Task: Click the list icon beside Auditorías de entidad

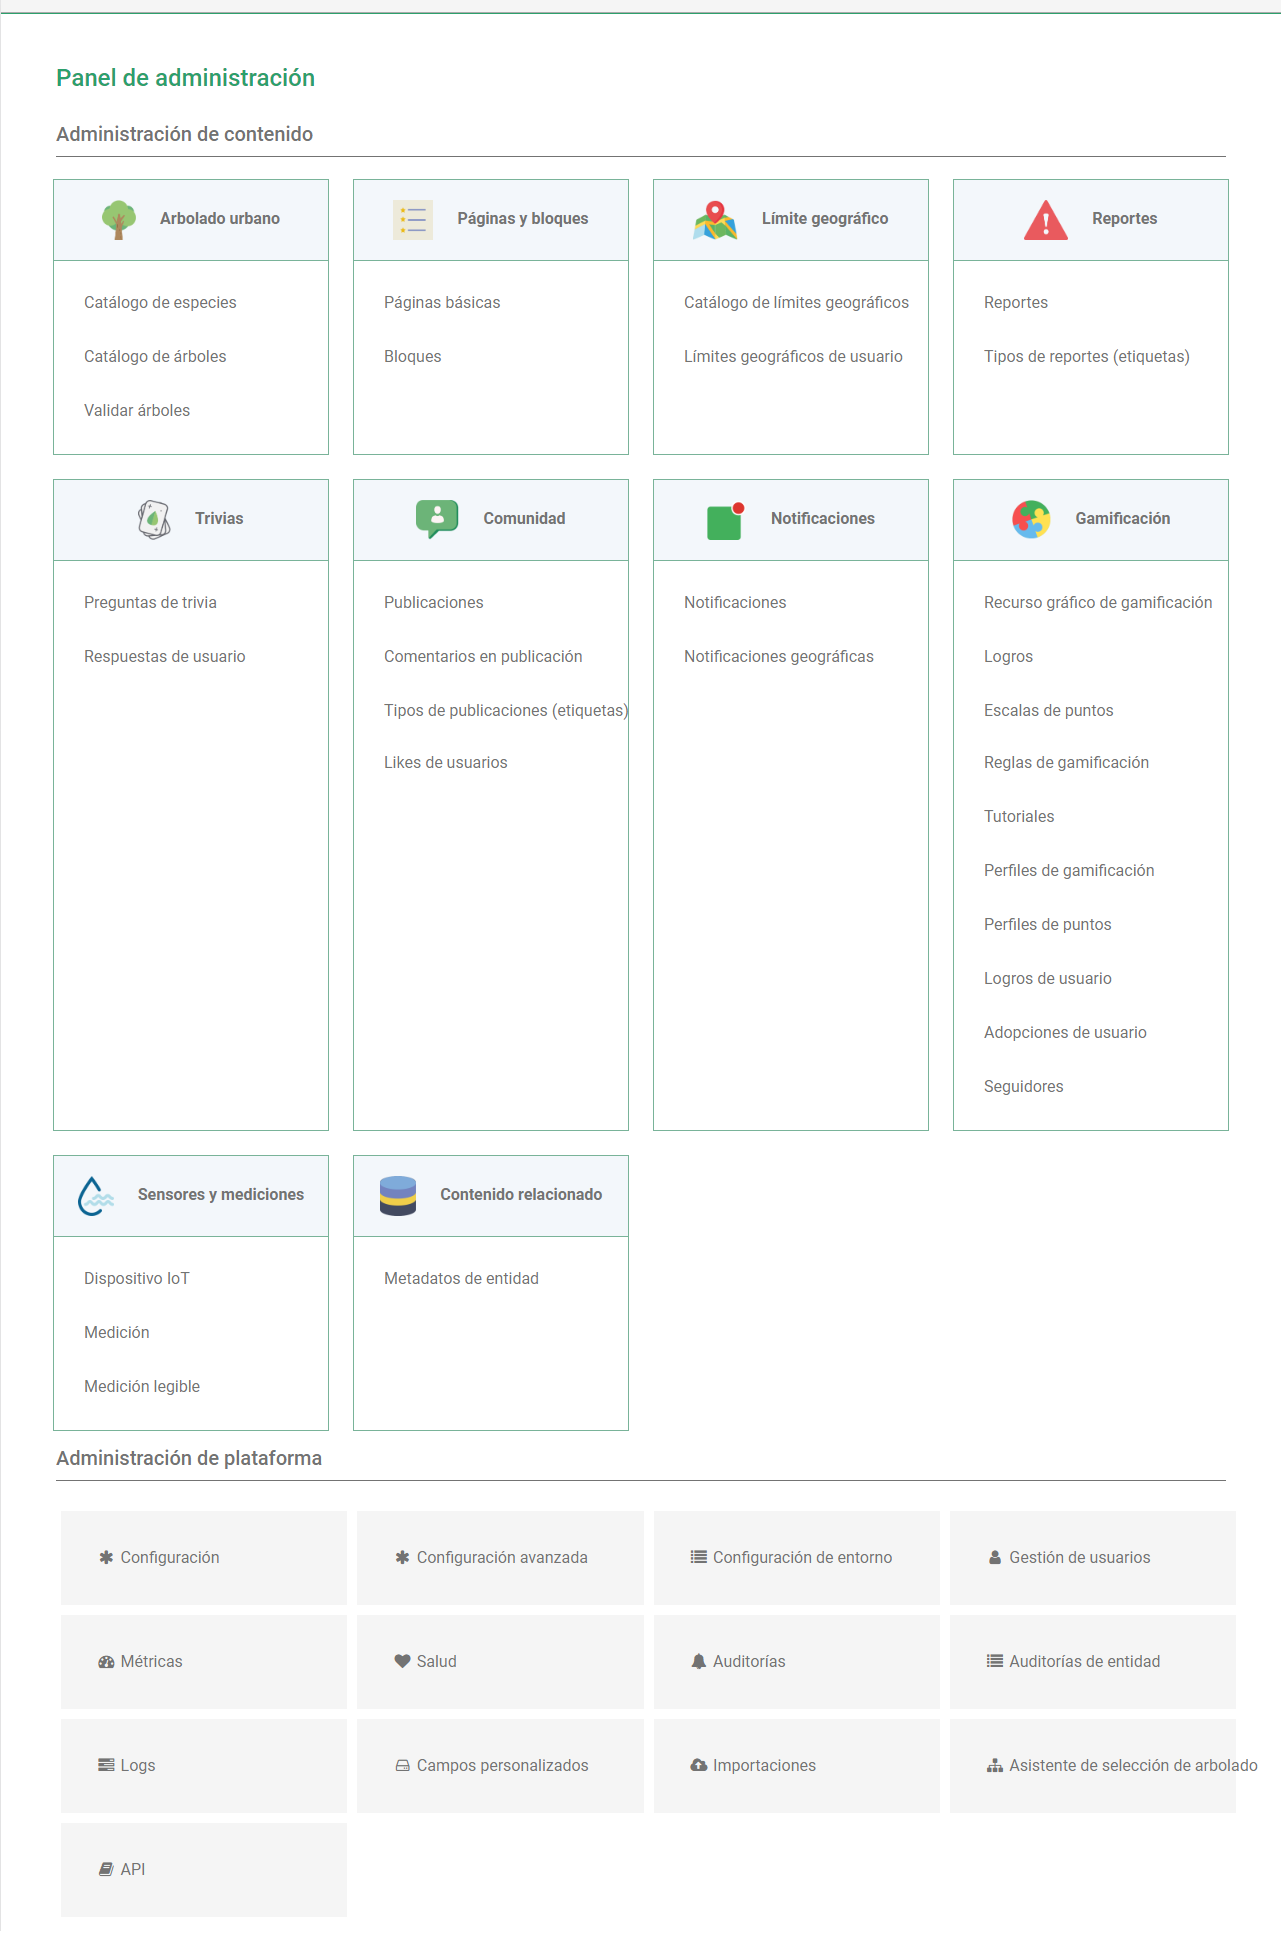Action: tap(995, 1661)
